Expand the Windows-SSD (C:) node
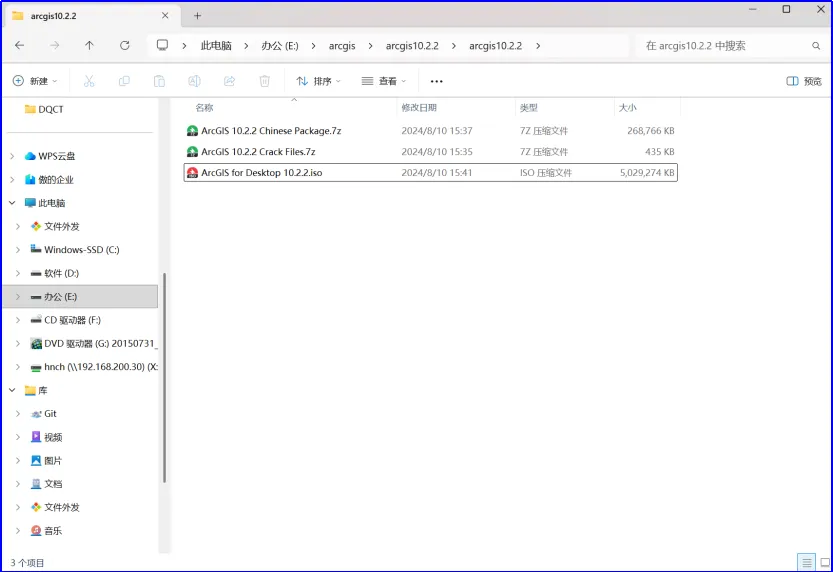Image resolution: width=833 pixels, height=572 pixels. click(x=18, y=250)
